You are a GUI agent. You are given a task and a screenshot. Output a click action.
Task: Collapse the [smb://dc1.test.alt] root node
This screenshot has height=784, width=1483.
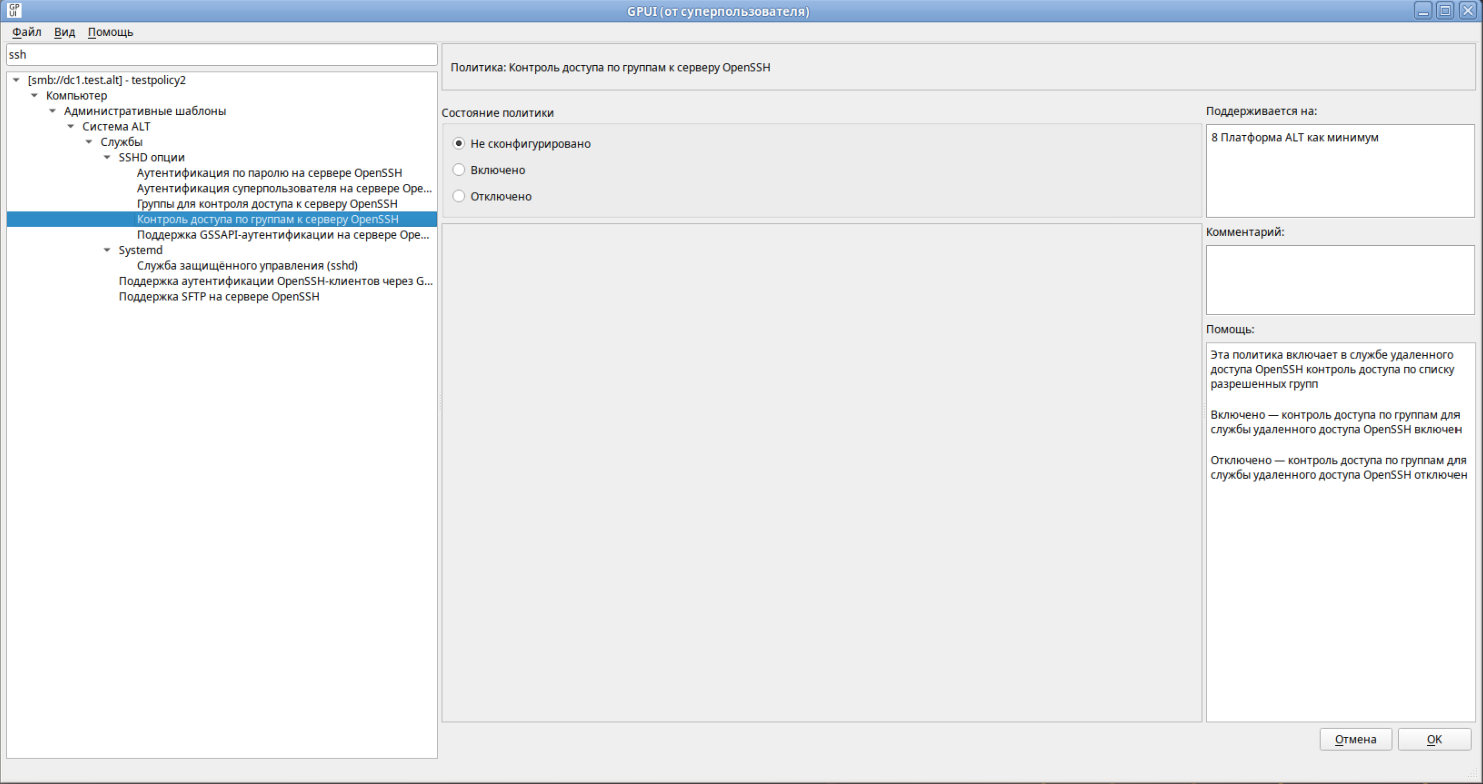(x=17, y=79)
